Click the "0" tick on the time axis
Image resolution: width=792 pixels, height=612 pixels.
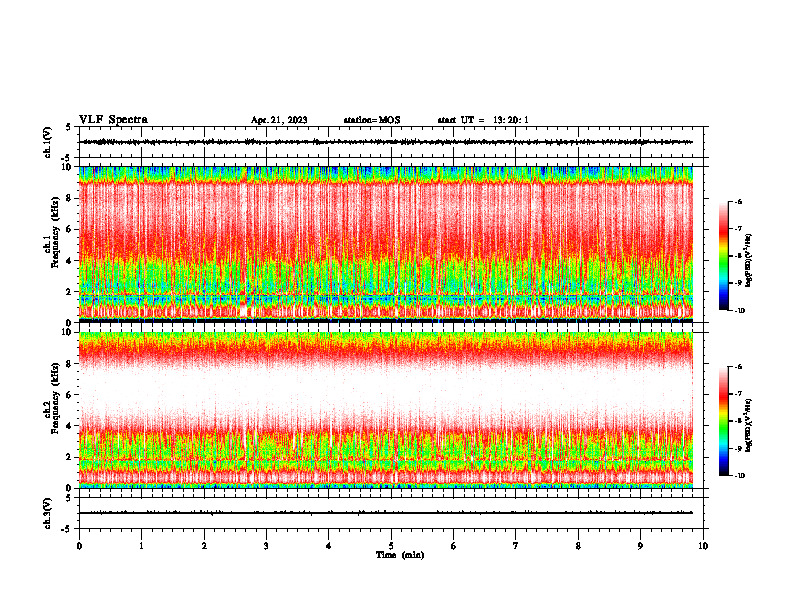click(79, 546)
